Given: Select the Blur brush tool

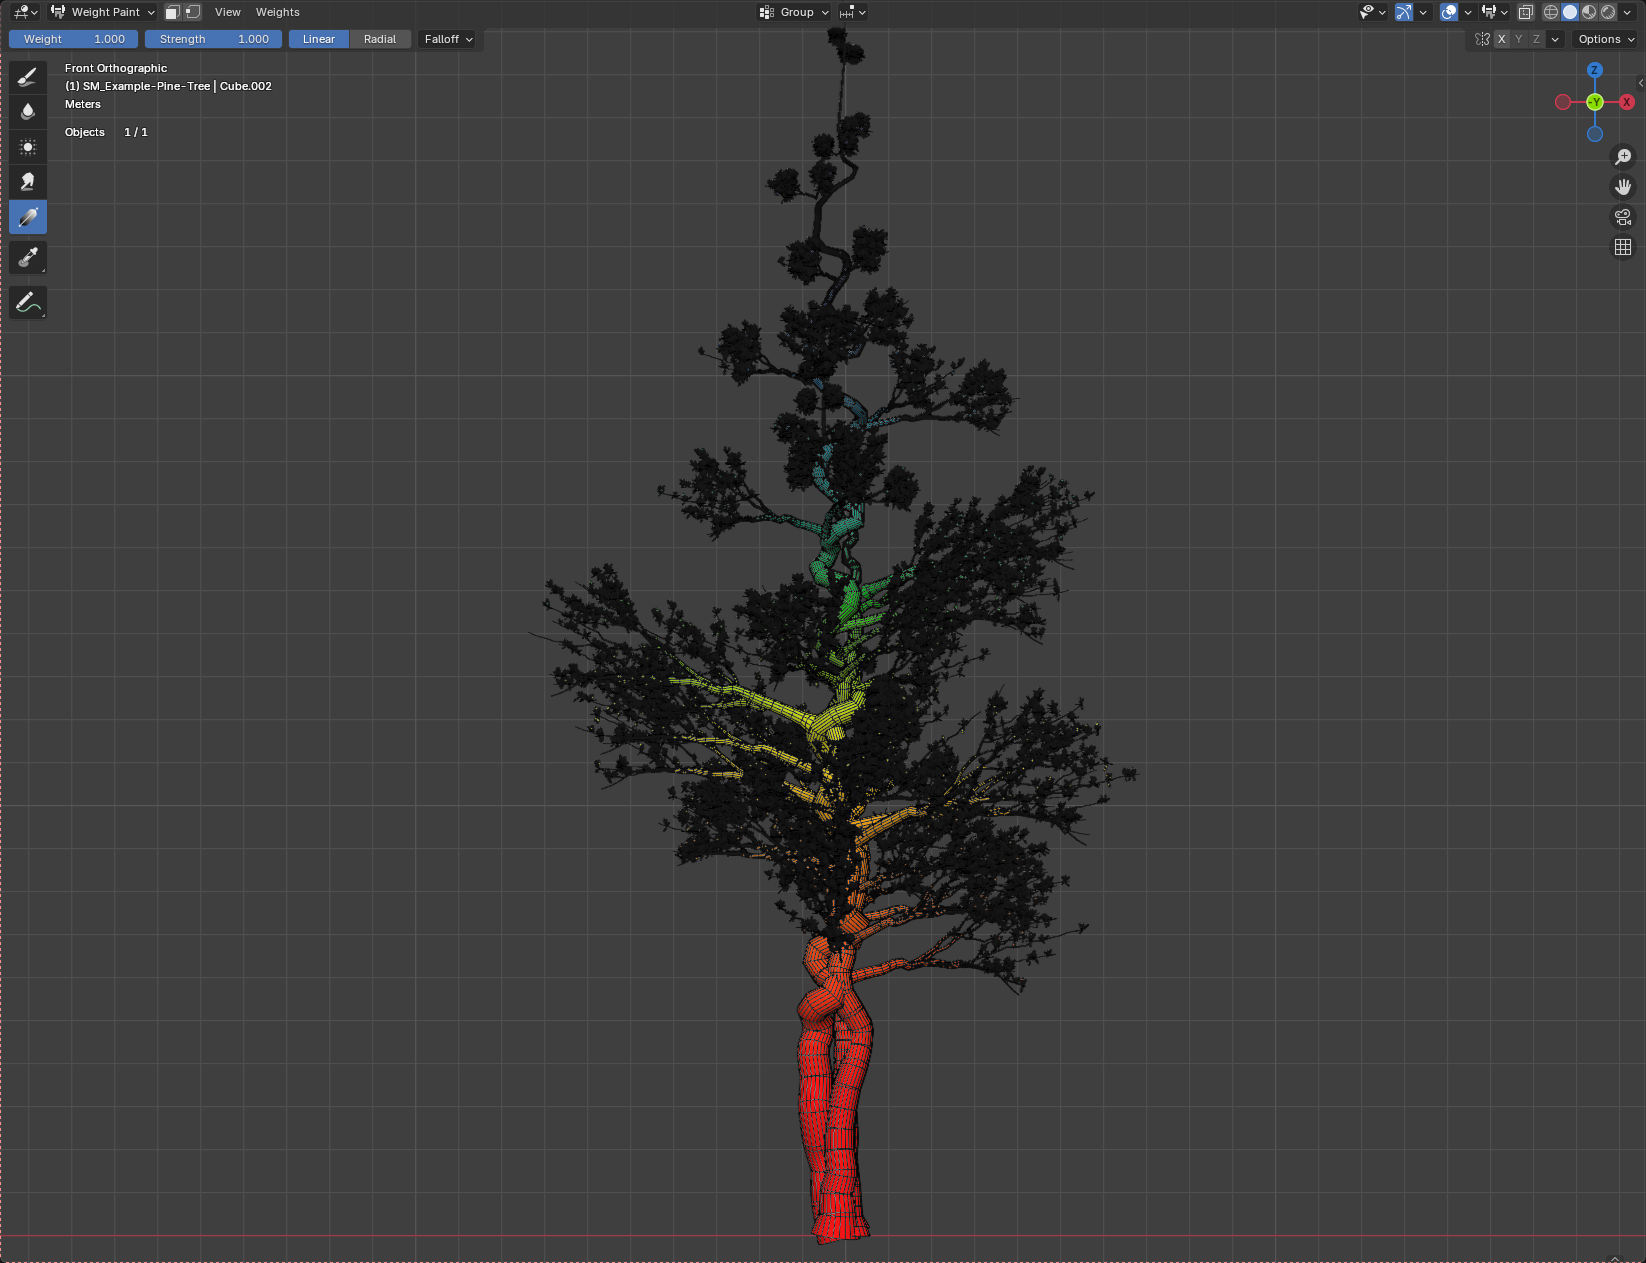Looking at the screenshot, I should point(28,112).
